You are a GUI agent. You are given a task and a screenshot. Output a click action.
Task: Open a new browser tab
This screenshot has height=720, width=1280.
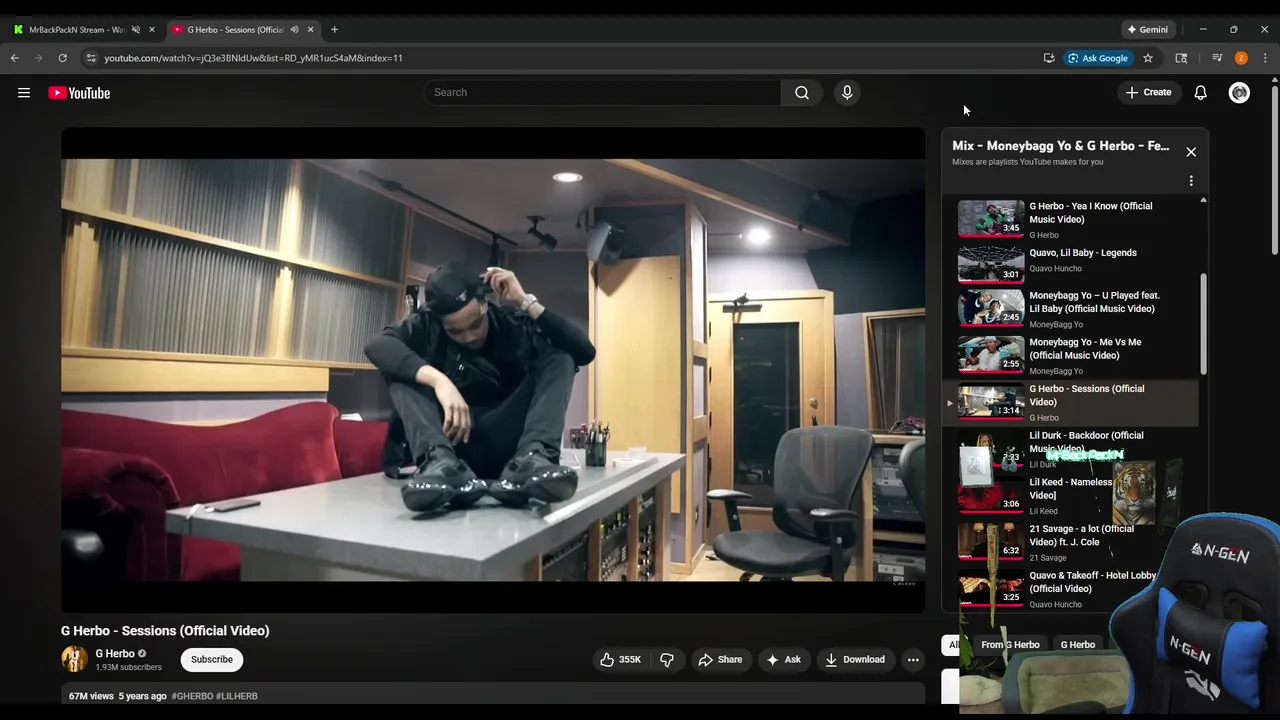point(334,30)
